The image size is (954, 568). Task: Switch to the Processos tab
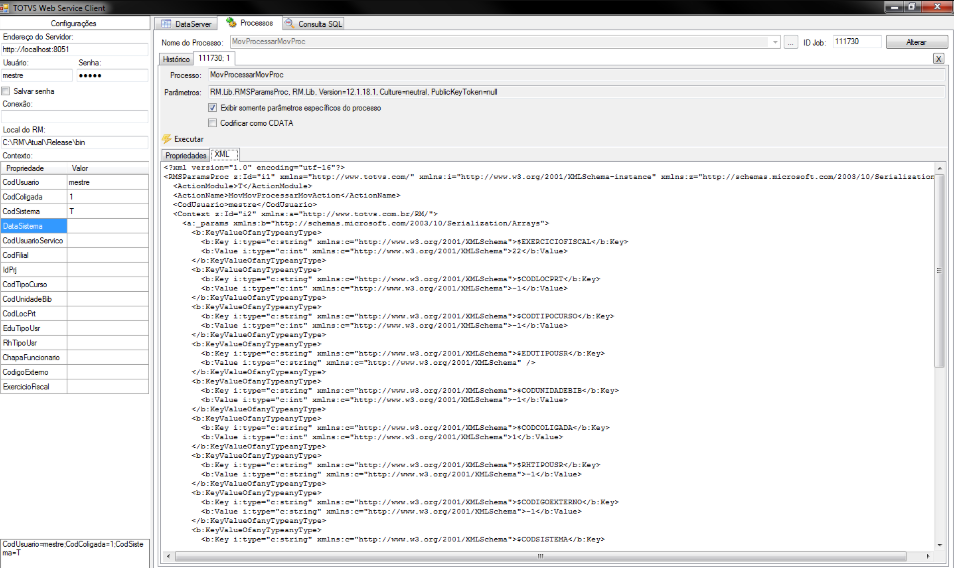[250, 23]
